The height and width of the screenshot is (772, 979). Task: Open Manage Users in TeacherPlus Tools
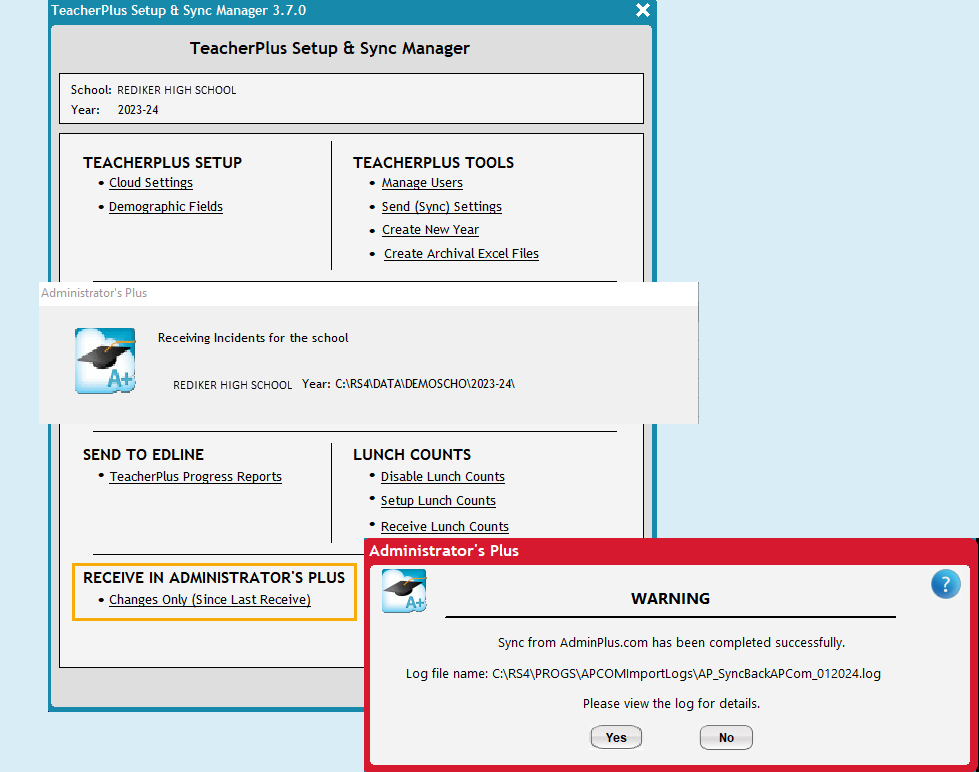pyautogui.click(x=422, y=182)
